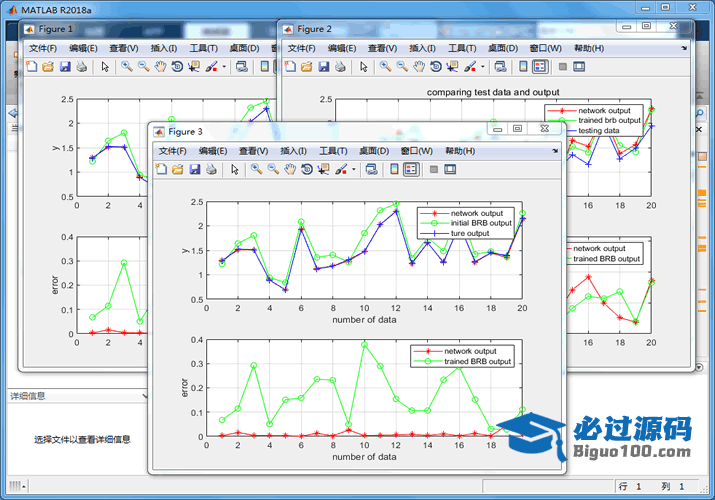Viewport: 715px width, 500px height.
Task: Open file icon in Figure 1 toolbar
Action: 48,67
